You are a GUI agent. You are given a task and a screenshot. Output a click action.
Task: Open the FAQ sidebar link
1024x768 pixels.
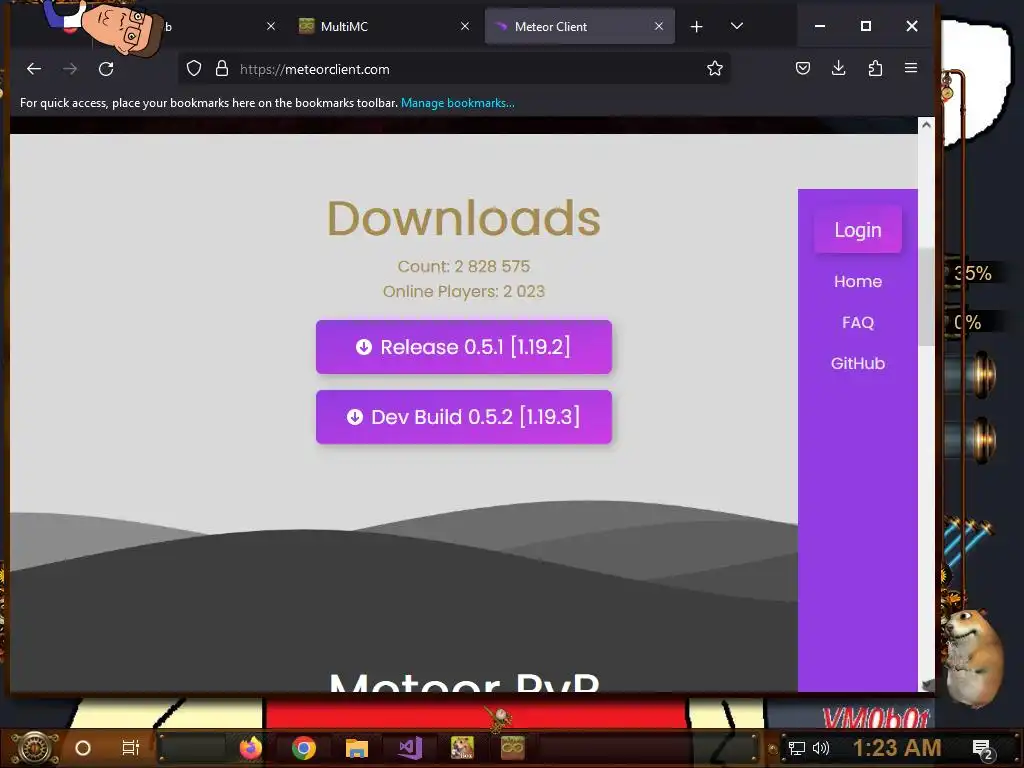click(857, 323)
